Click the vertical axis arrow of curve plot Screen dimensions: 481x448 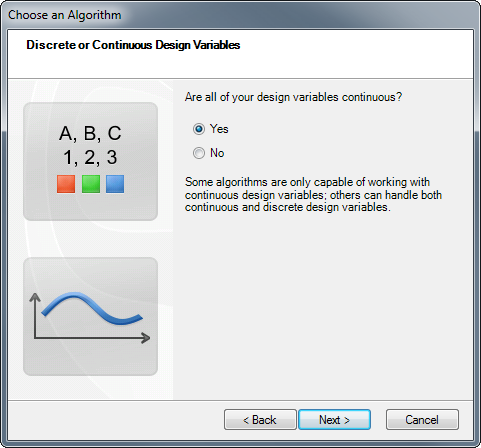click(x=35, y=315)
